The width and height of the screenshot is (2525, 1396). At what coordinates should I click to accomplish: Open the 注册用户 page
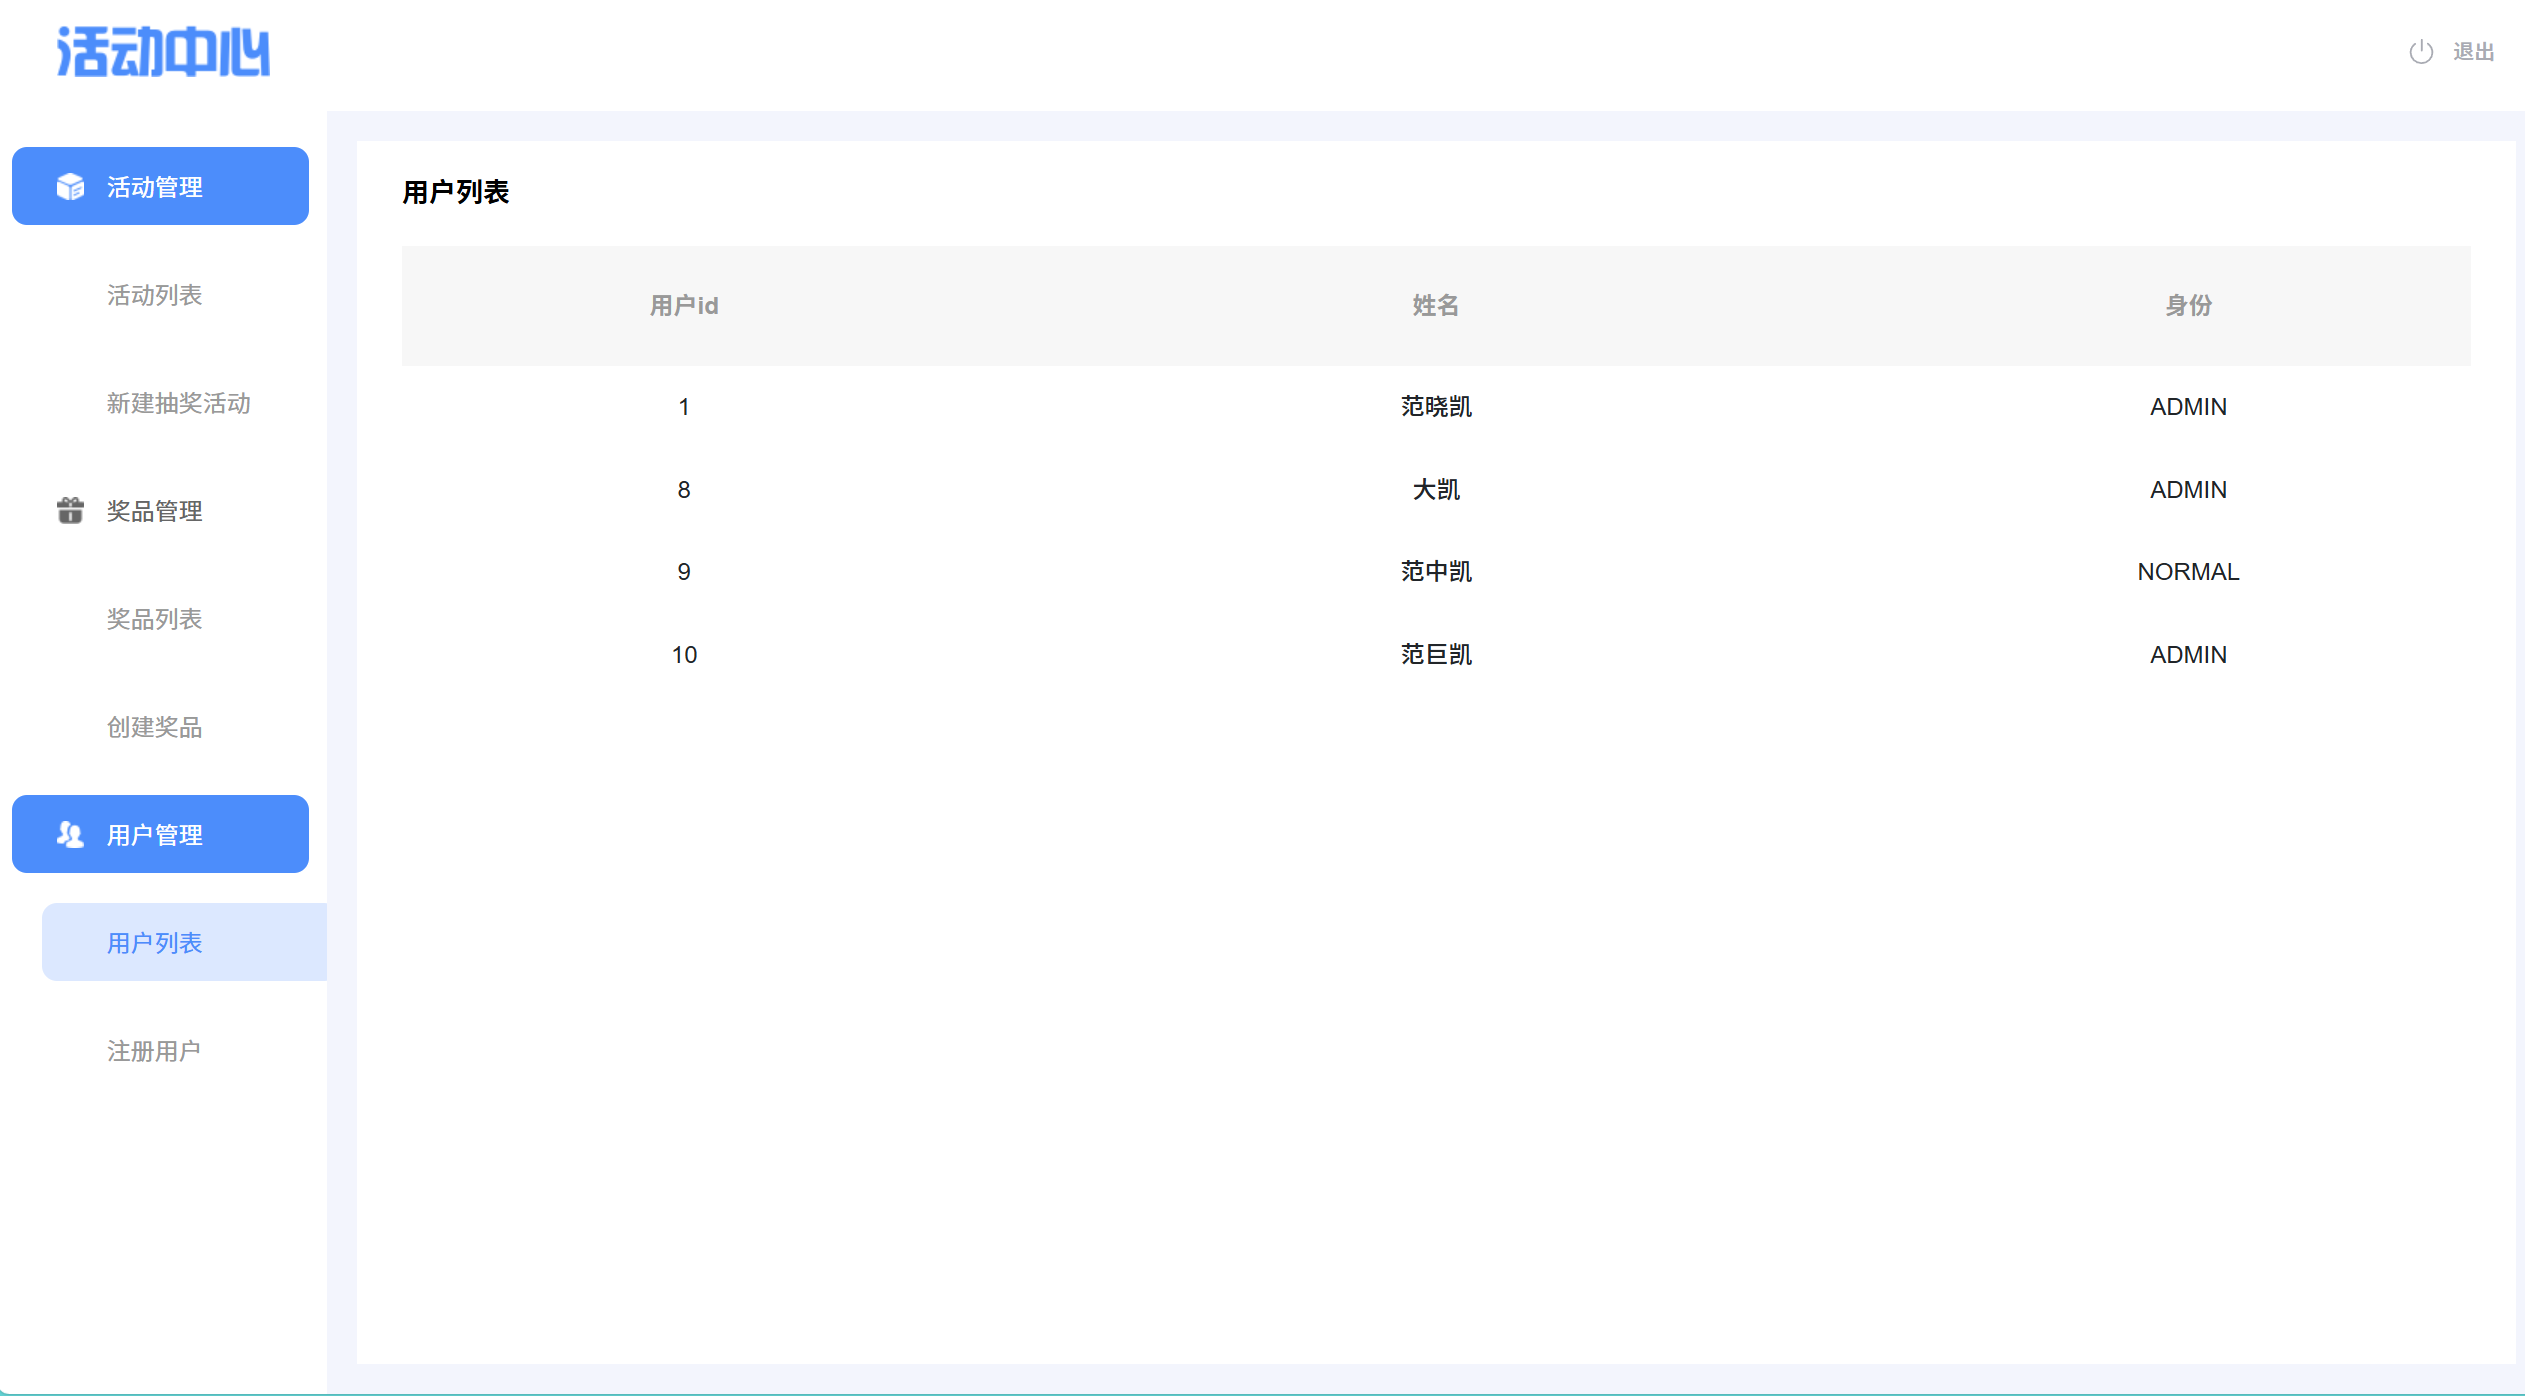click(x=155, y=1051)
